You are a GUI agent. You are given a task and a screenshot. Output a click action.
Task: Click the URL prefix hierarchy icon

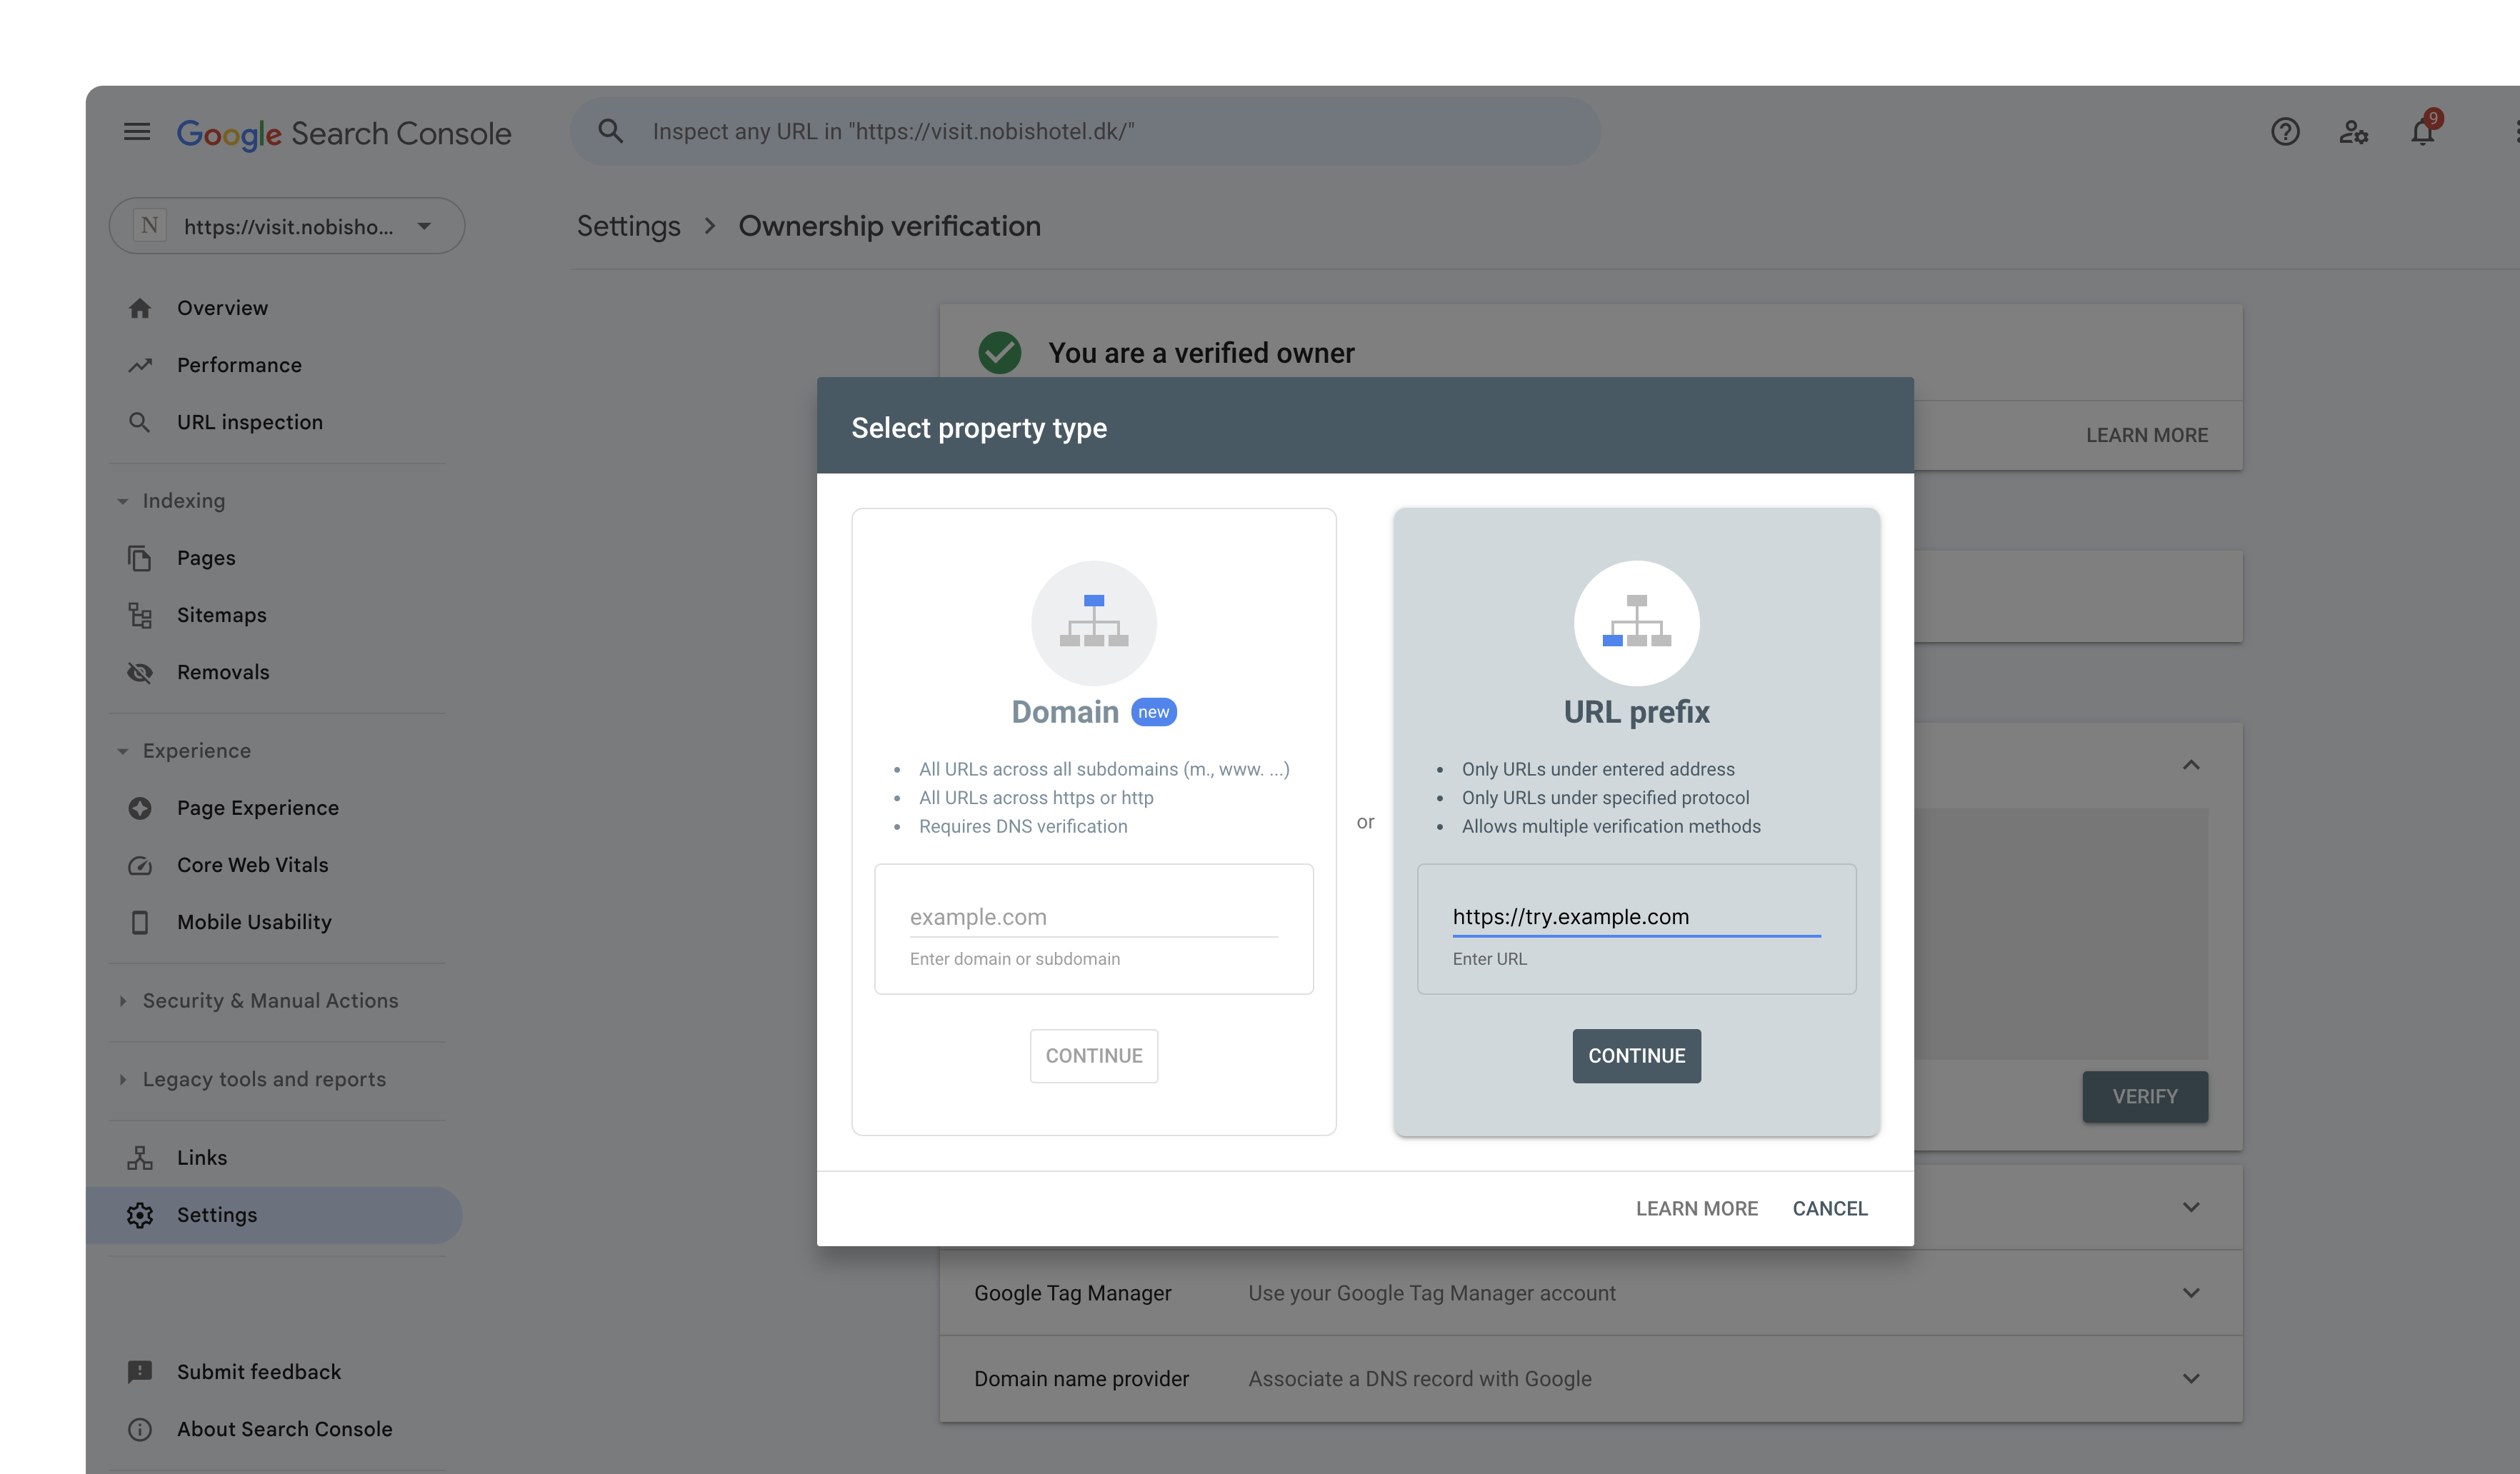[1636, 622]
